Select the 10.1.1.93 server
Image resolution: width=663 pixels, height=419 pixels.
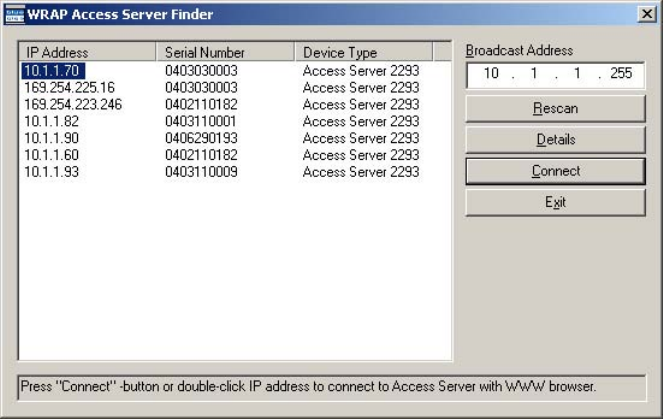tap(51, 172)
